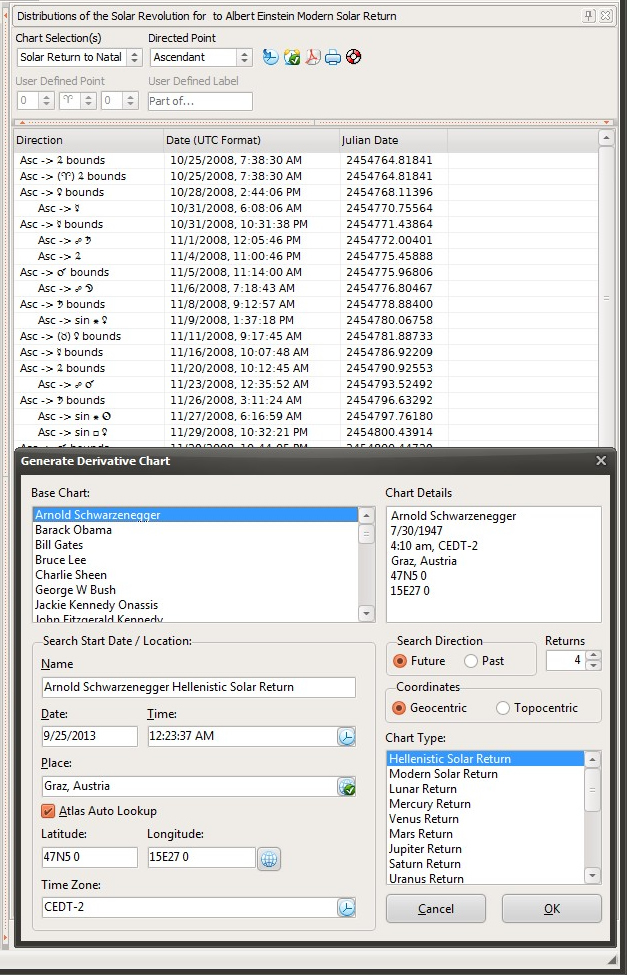Click the Returns number field
Screen dimensions: 627x975
click(x=566, y=660)
